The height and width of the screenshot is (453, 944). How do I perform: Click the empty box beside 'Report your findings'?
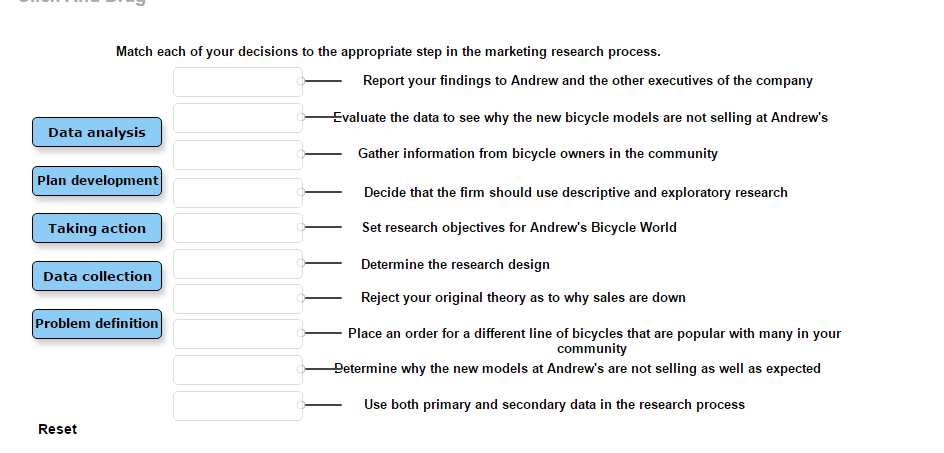click(237, 82)
